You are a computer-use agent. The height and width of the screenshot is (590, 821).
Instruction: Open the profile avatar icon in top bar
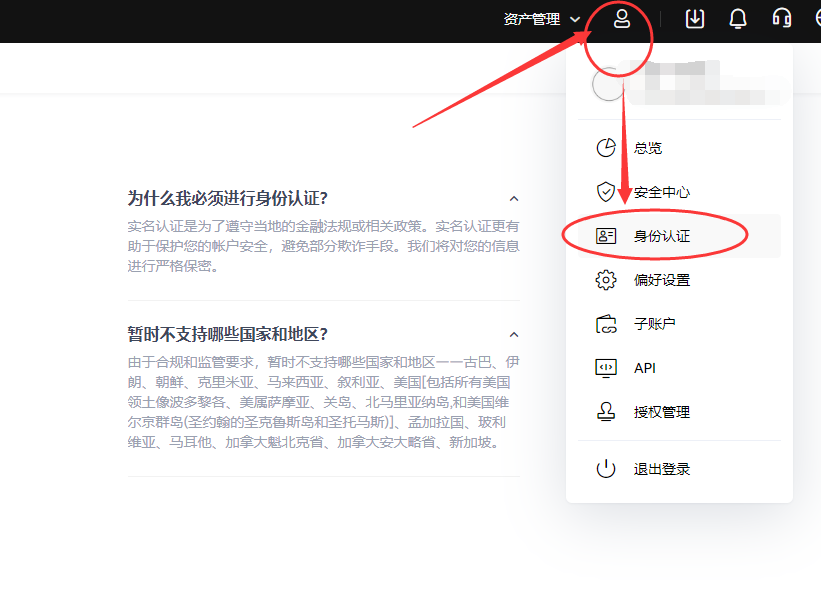tap(620, 19)
